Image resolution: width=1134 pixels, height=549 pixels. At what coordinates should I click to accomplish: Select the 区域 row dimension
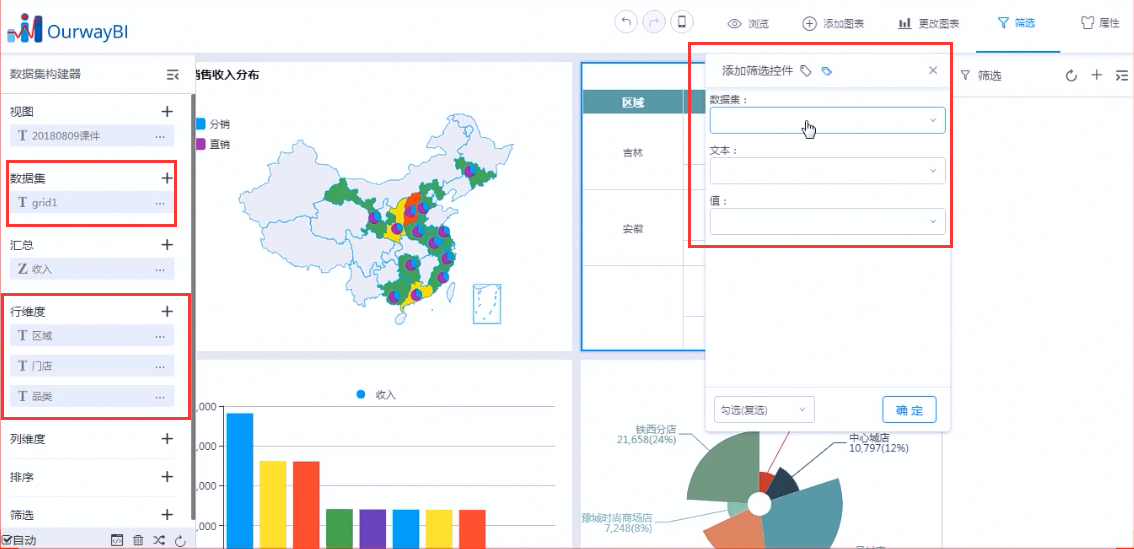point(92,336)
